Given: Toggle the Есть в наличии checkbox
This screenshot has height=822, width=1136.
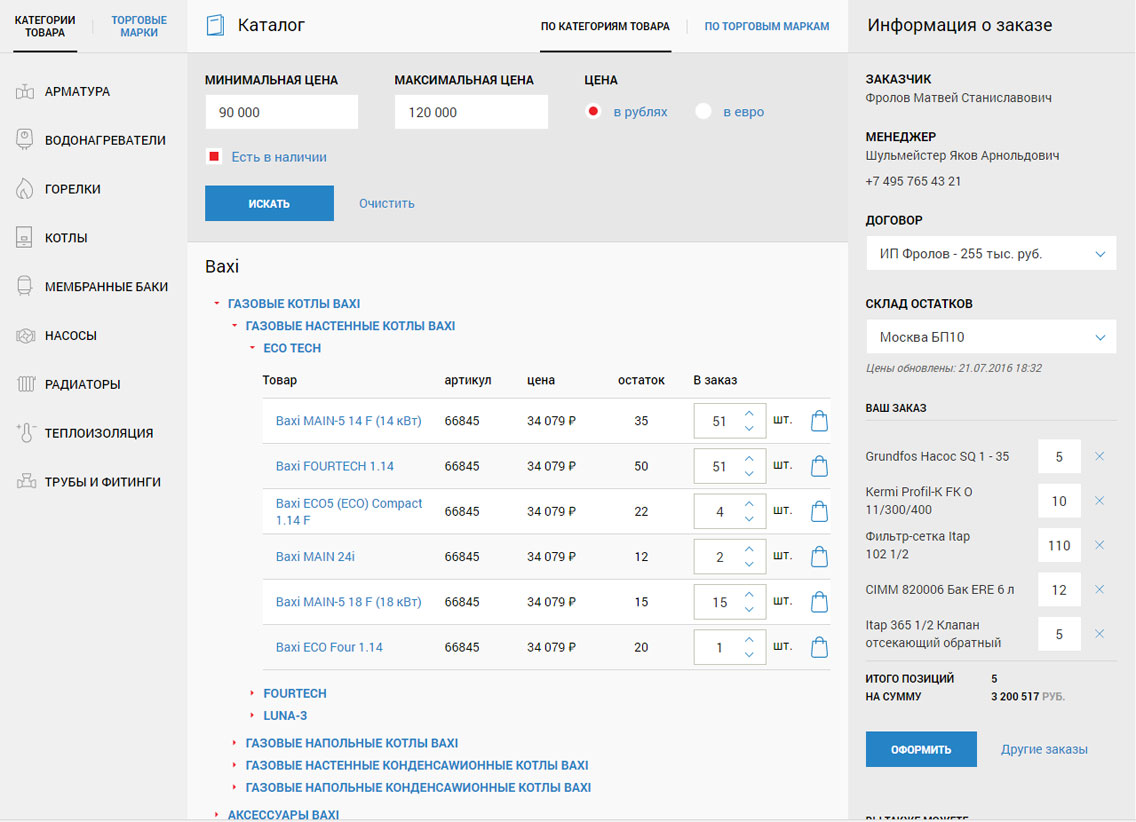Looking at the screenshot, I should tap(214, 156).
